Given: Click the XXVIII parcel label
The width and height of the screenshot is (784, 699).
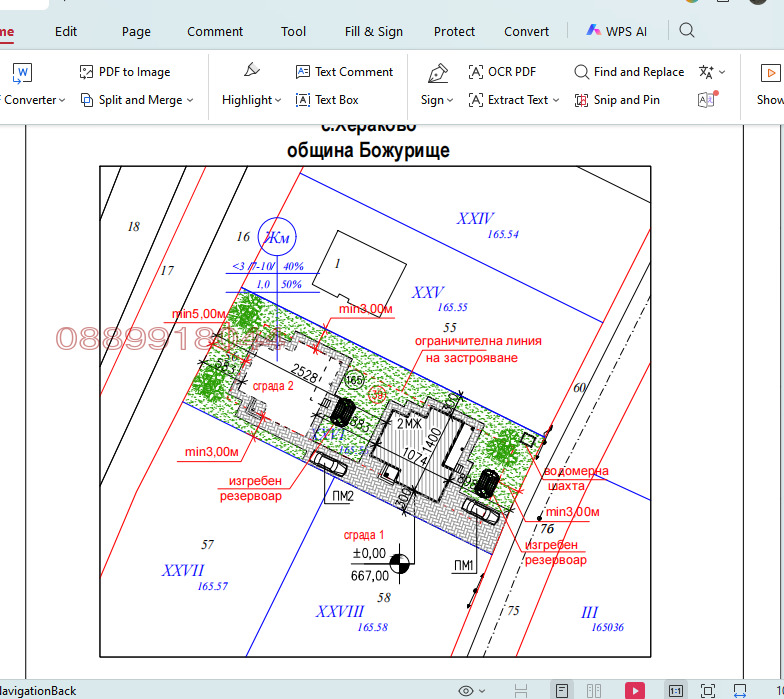Looking at the screenshot, I should pos(340,611).
